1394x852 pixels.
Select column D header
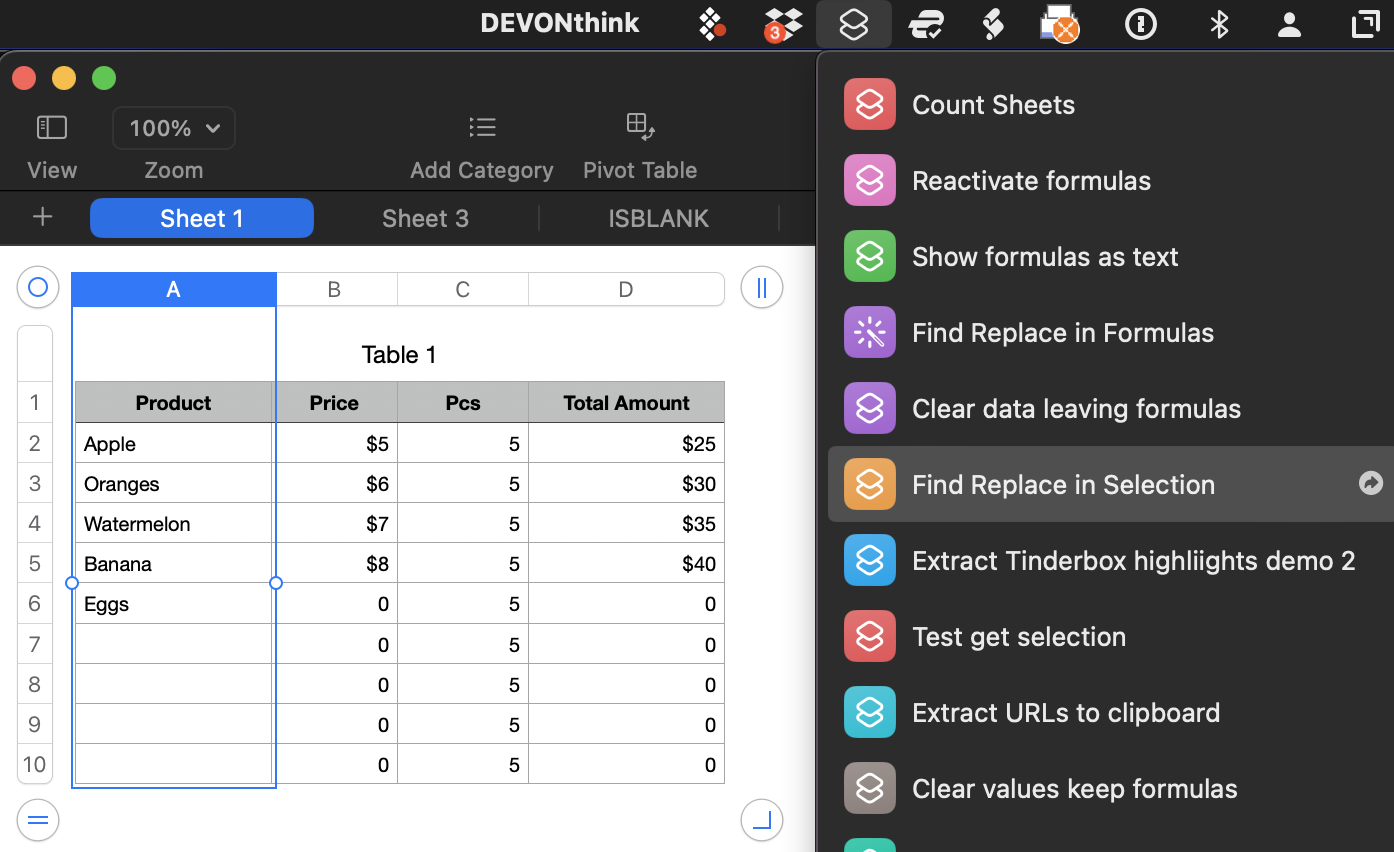pos(626,289)
